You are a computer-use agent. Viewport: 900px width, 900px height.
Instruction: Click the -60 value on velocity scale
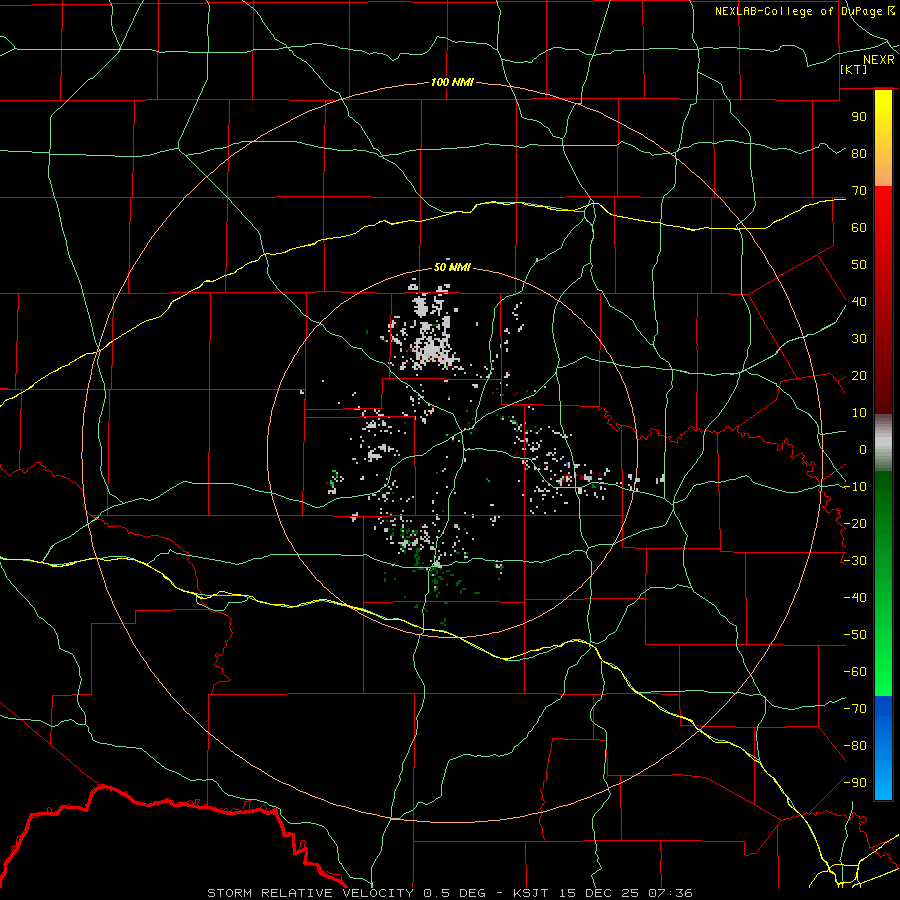[x=855, y=672]
